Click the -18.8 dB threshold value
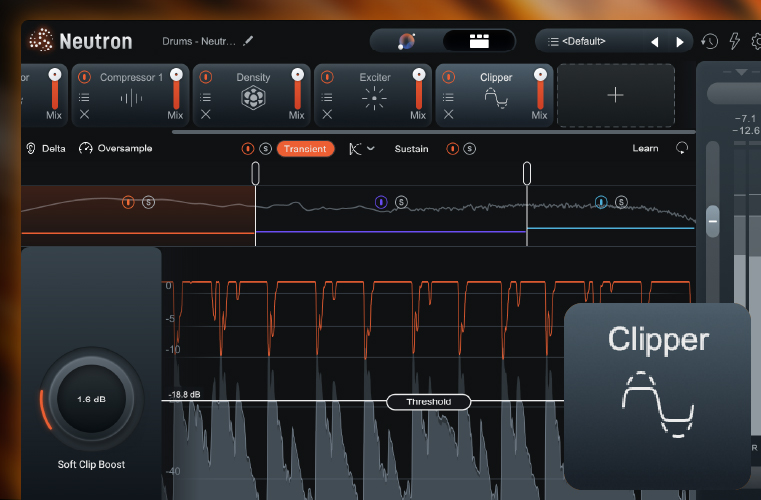 pyautogui.click(x=184, y=395)
